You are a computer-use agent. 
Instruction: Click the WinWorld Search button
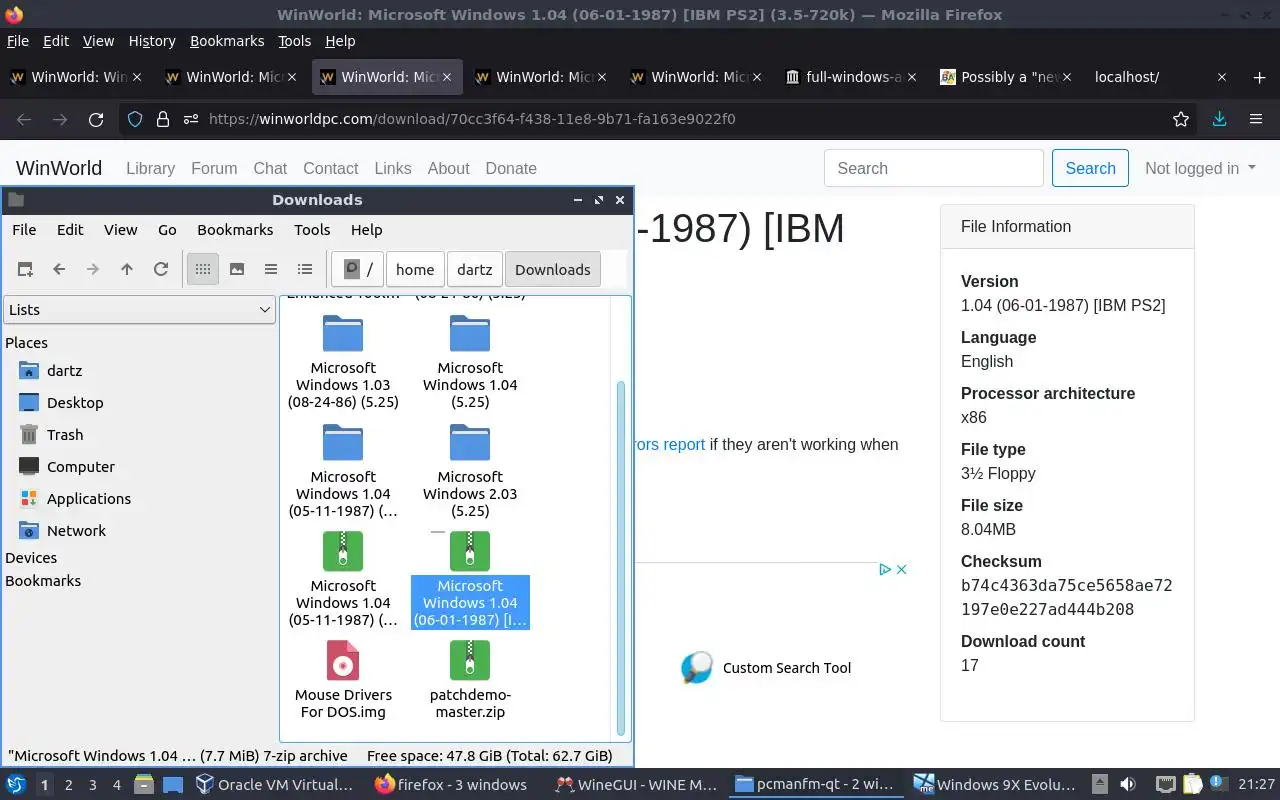(x=1090, y=168)
